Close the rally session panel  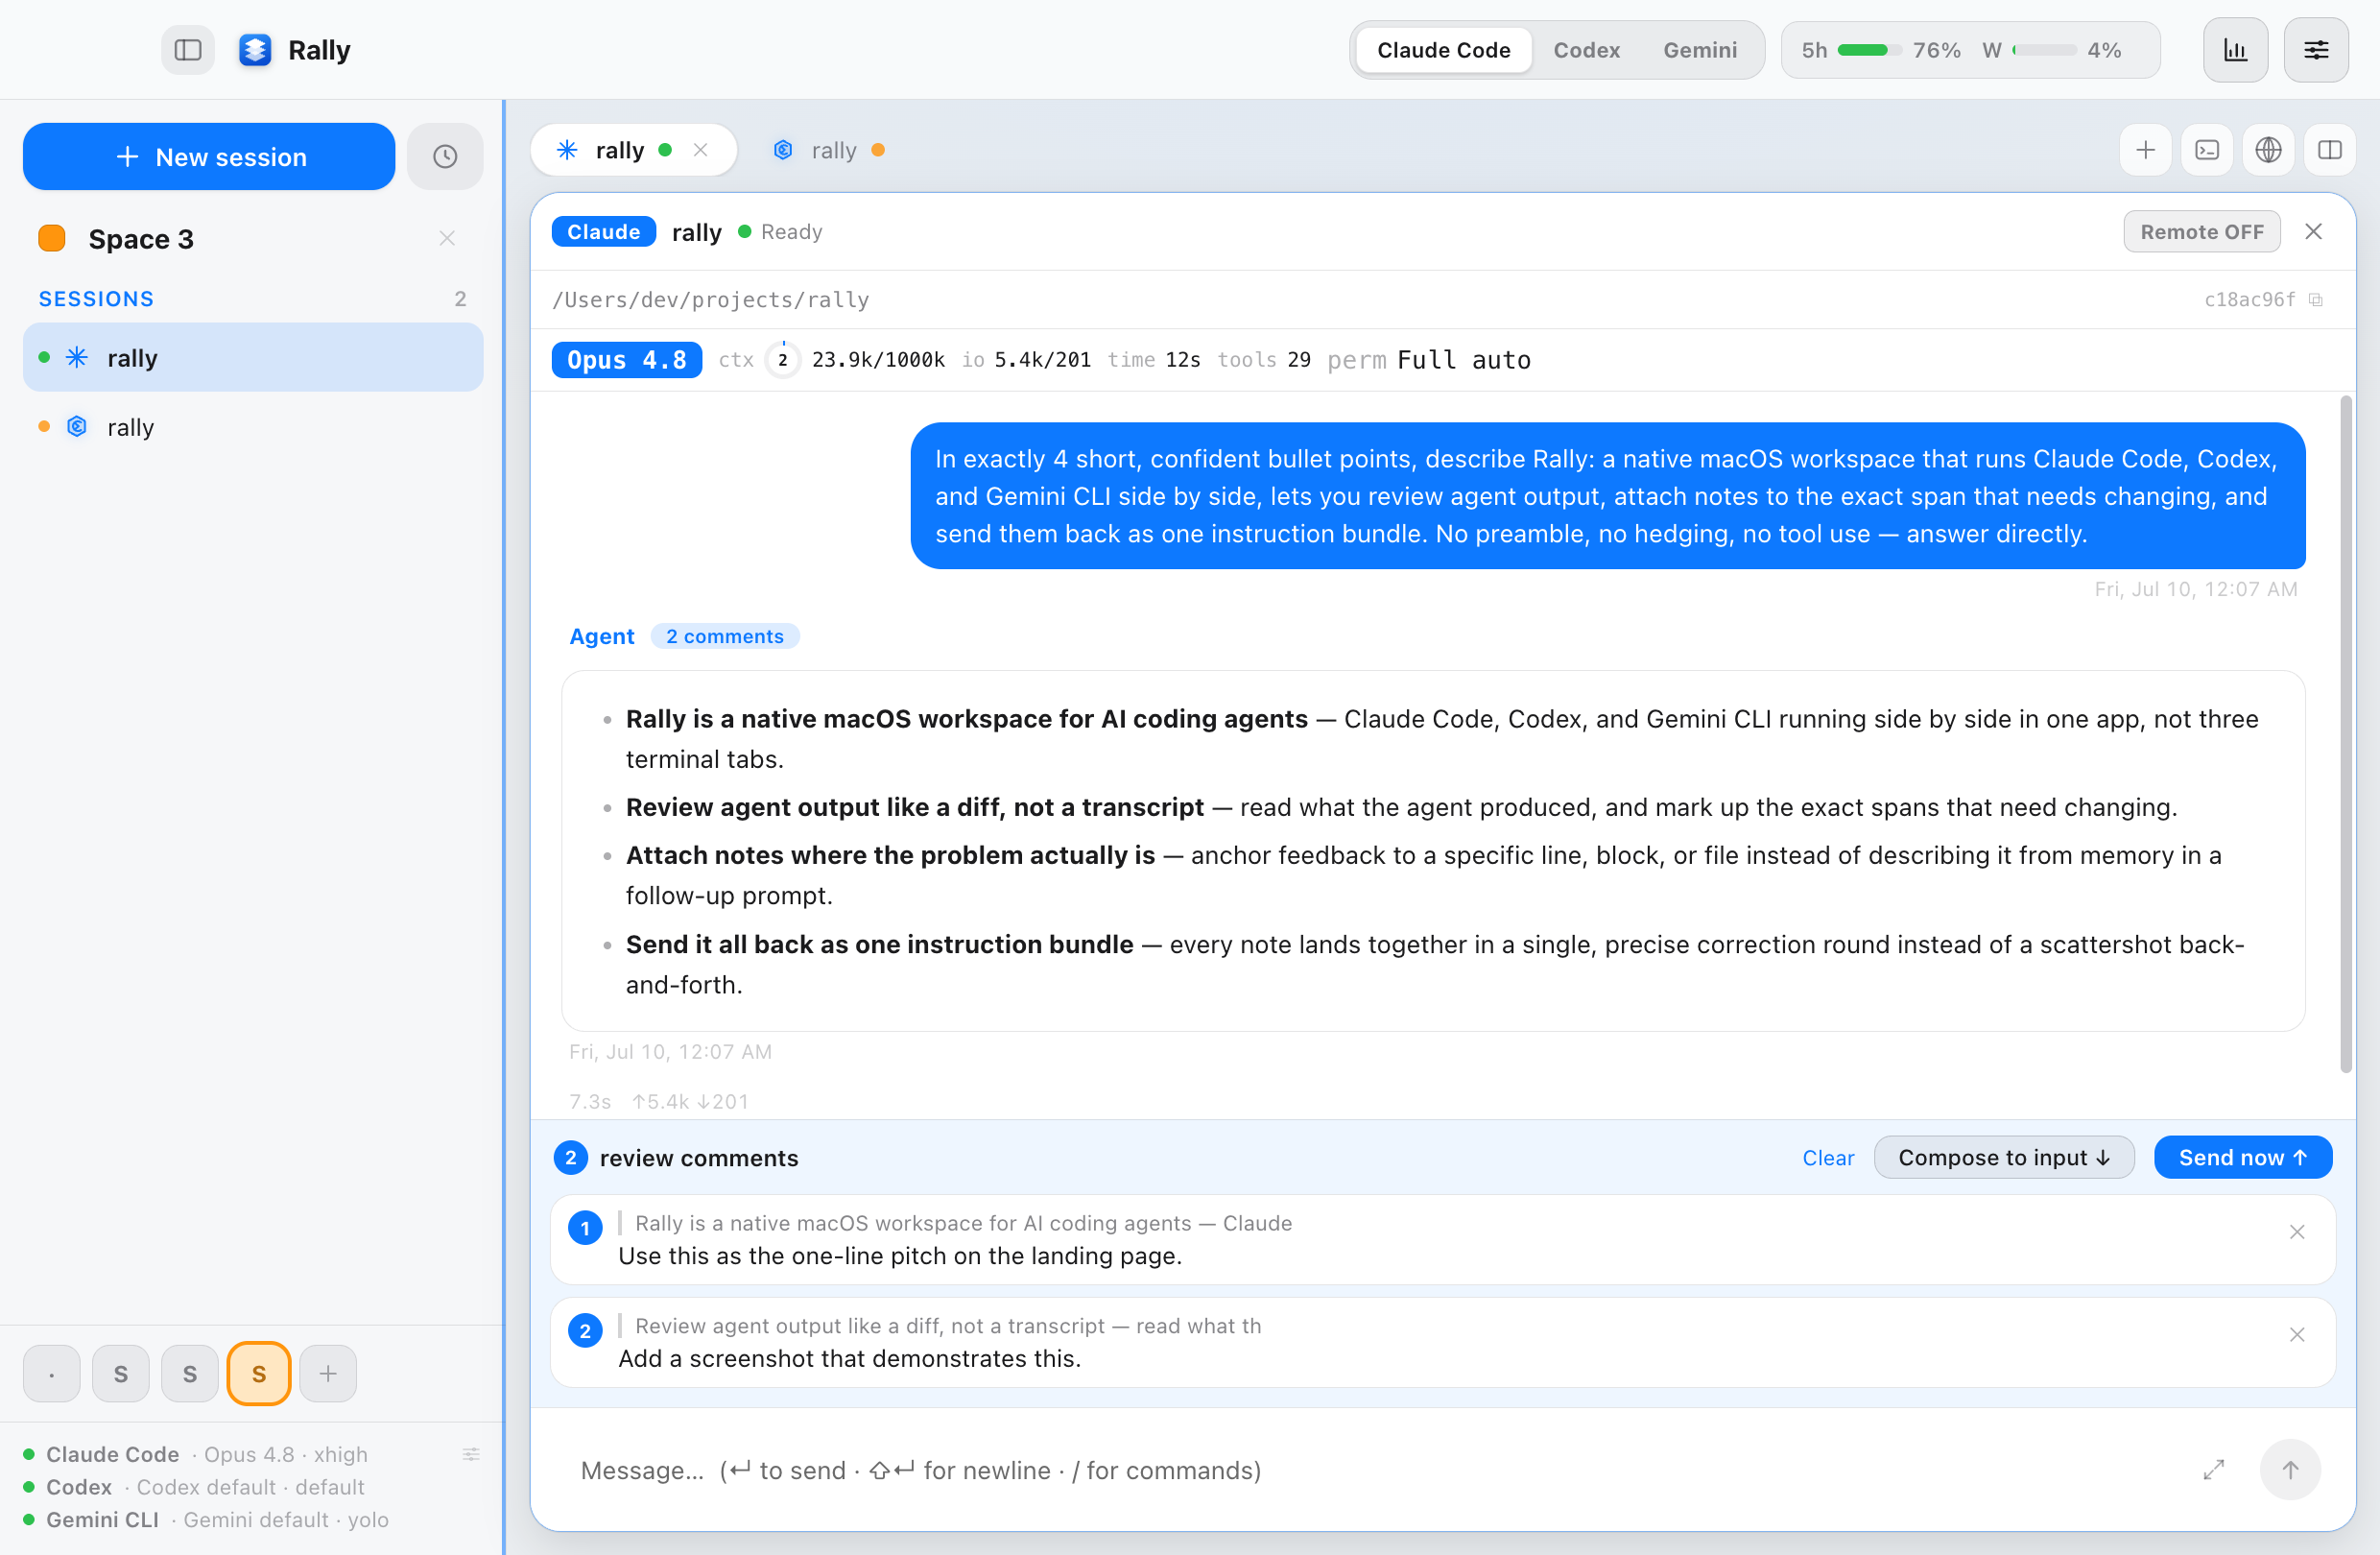point(2314,231)
